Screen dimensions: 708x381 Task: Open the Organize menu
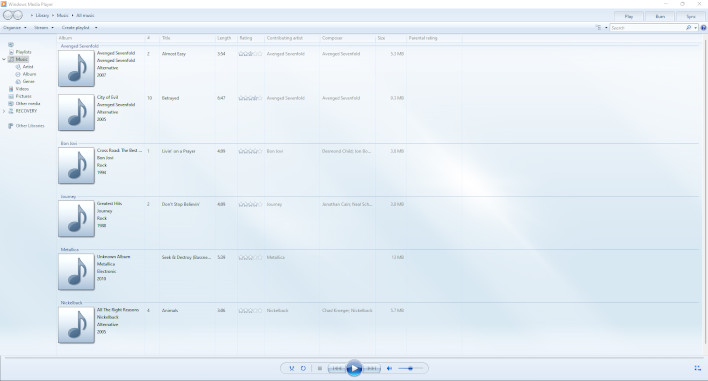14,28
